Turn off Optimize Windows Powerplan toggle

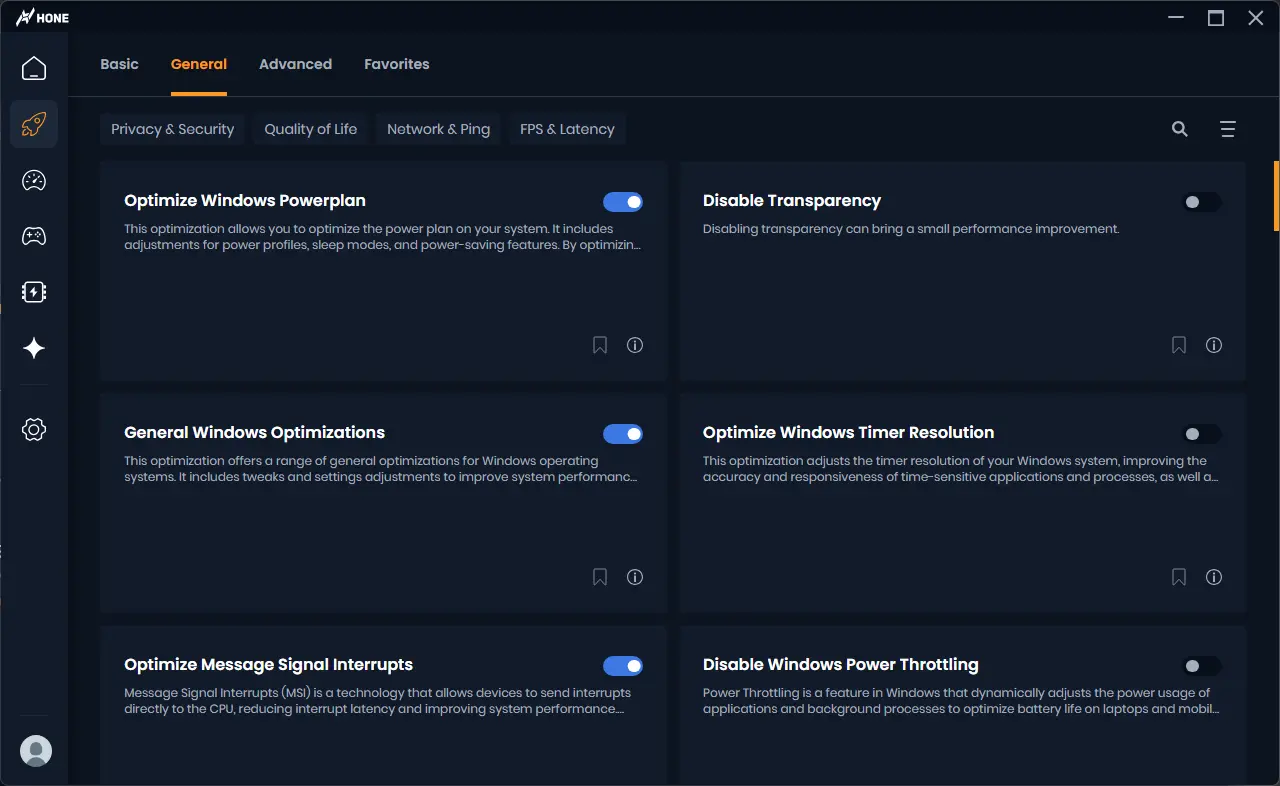(x=623, y=202)
